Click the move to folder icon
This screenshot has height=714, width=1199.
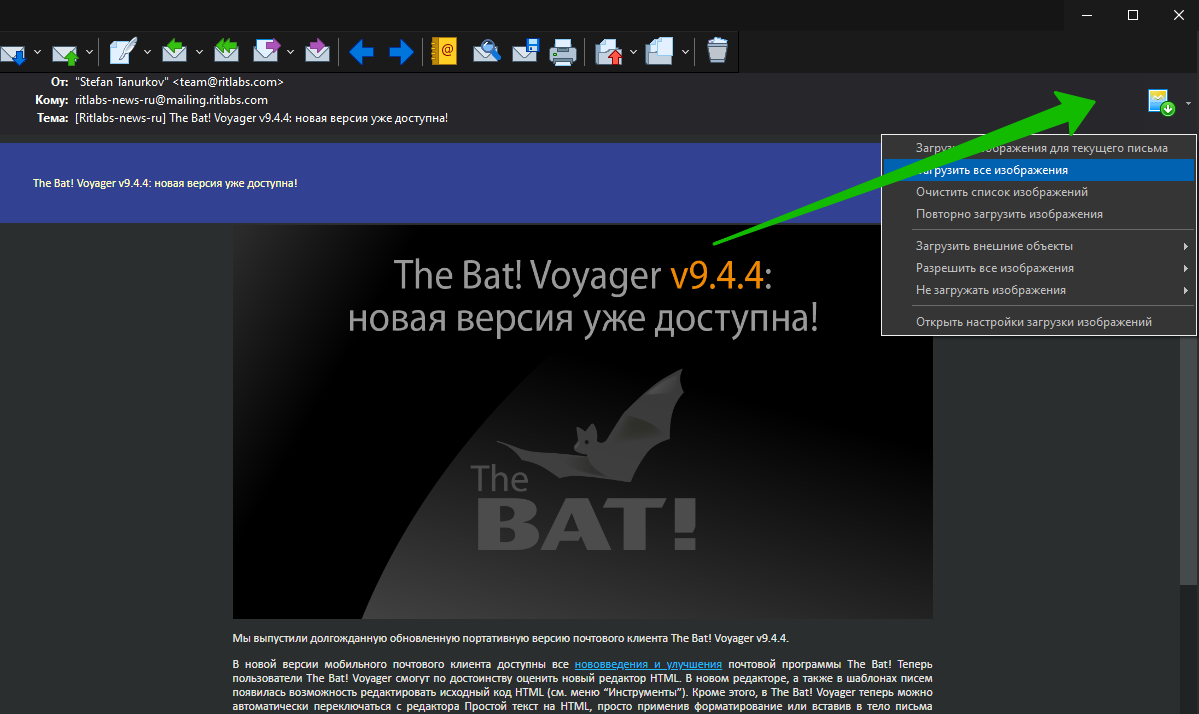click(x=609, y=52)
